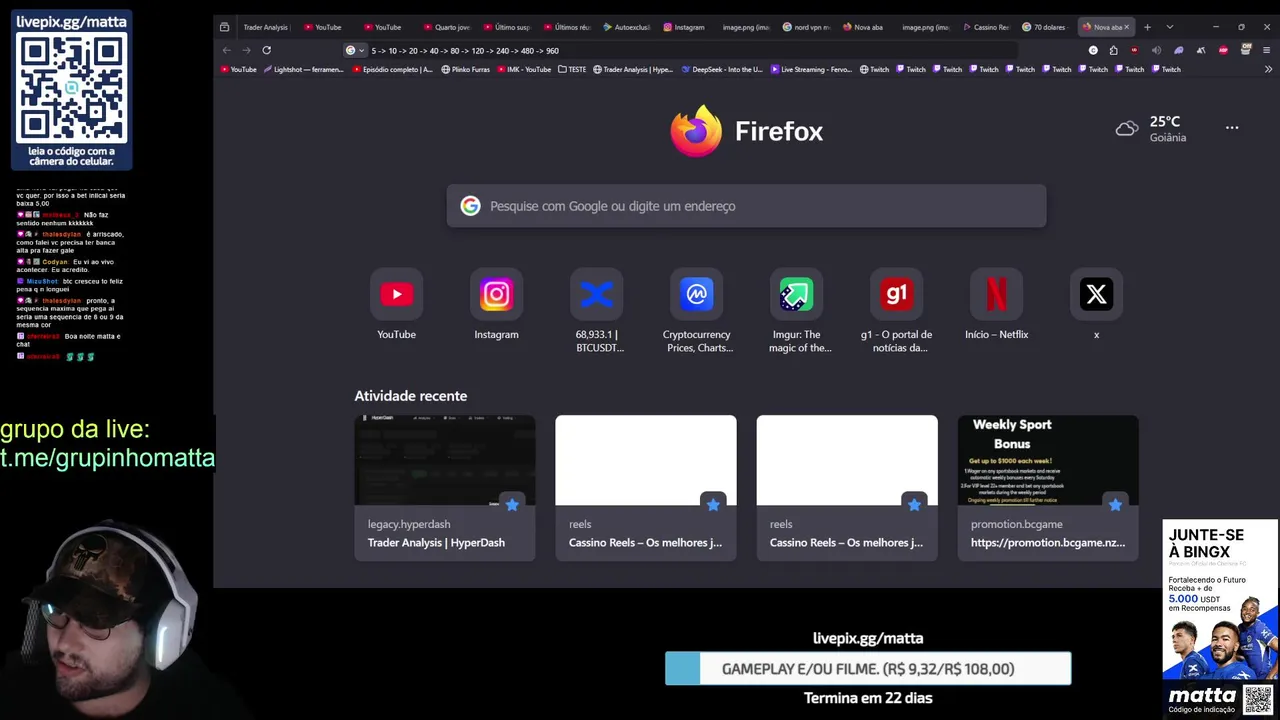Expand the TESTE bookmarks folder

point(572,69)
